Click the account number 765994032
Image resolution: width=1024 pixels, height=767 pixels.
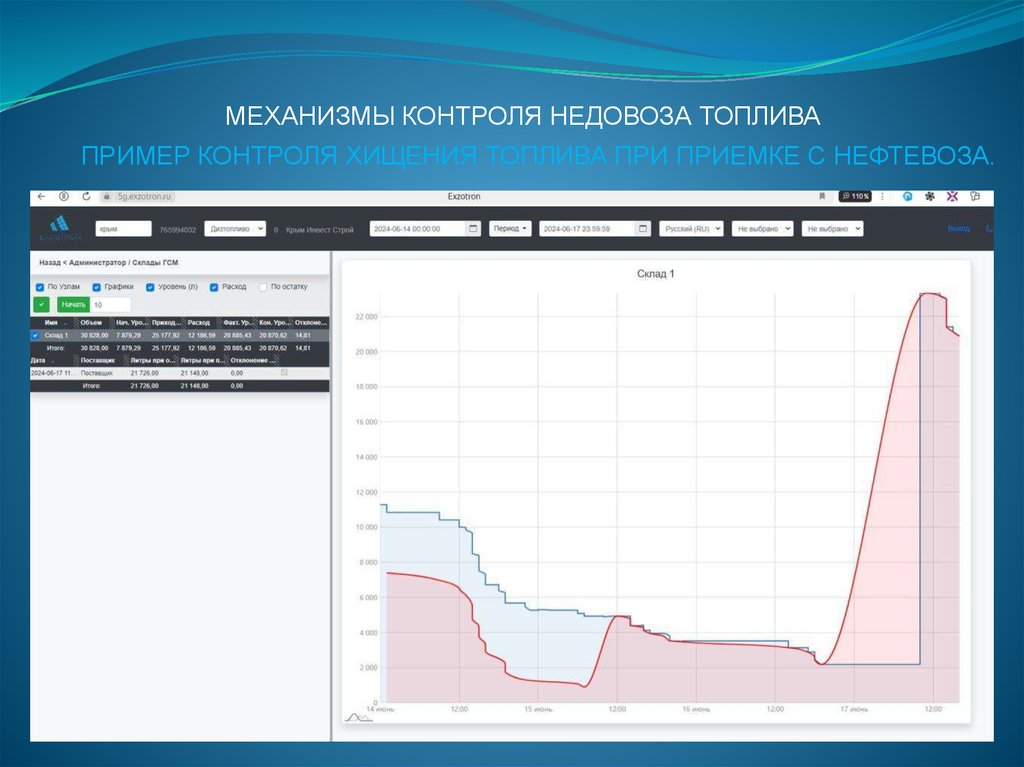pyautogui.click(x=178, y=229)
